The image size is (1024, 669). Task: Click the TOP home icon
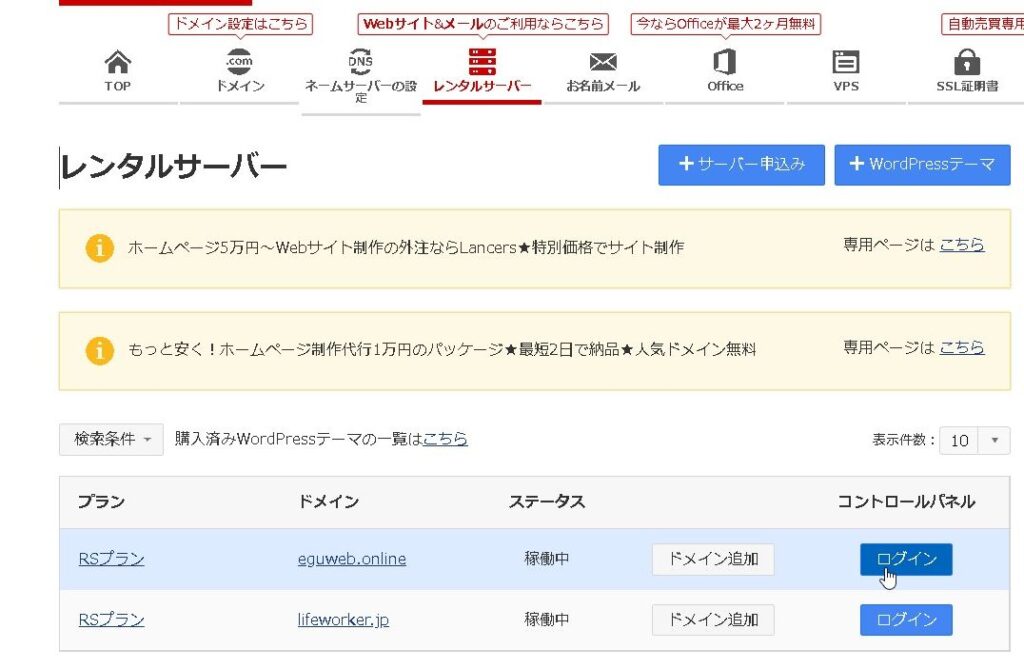coord(118,64)
